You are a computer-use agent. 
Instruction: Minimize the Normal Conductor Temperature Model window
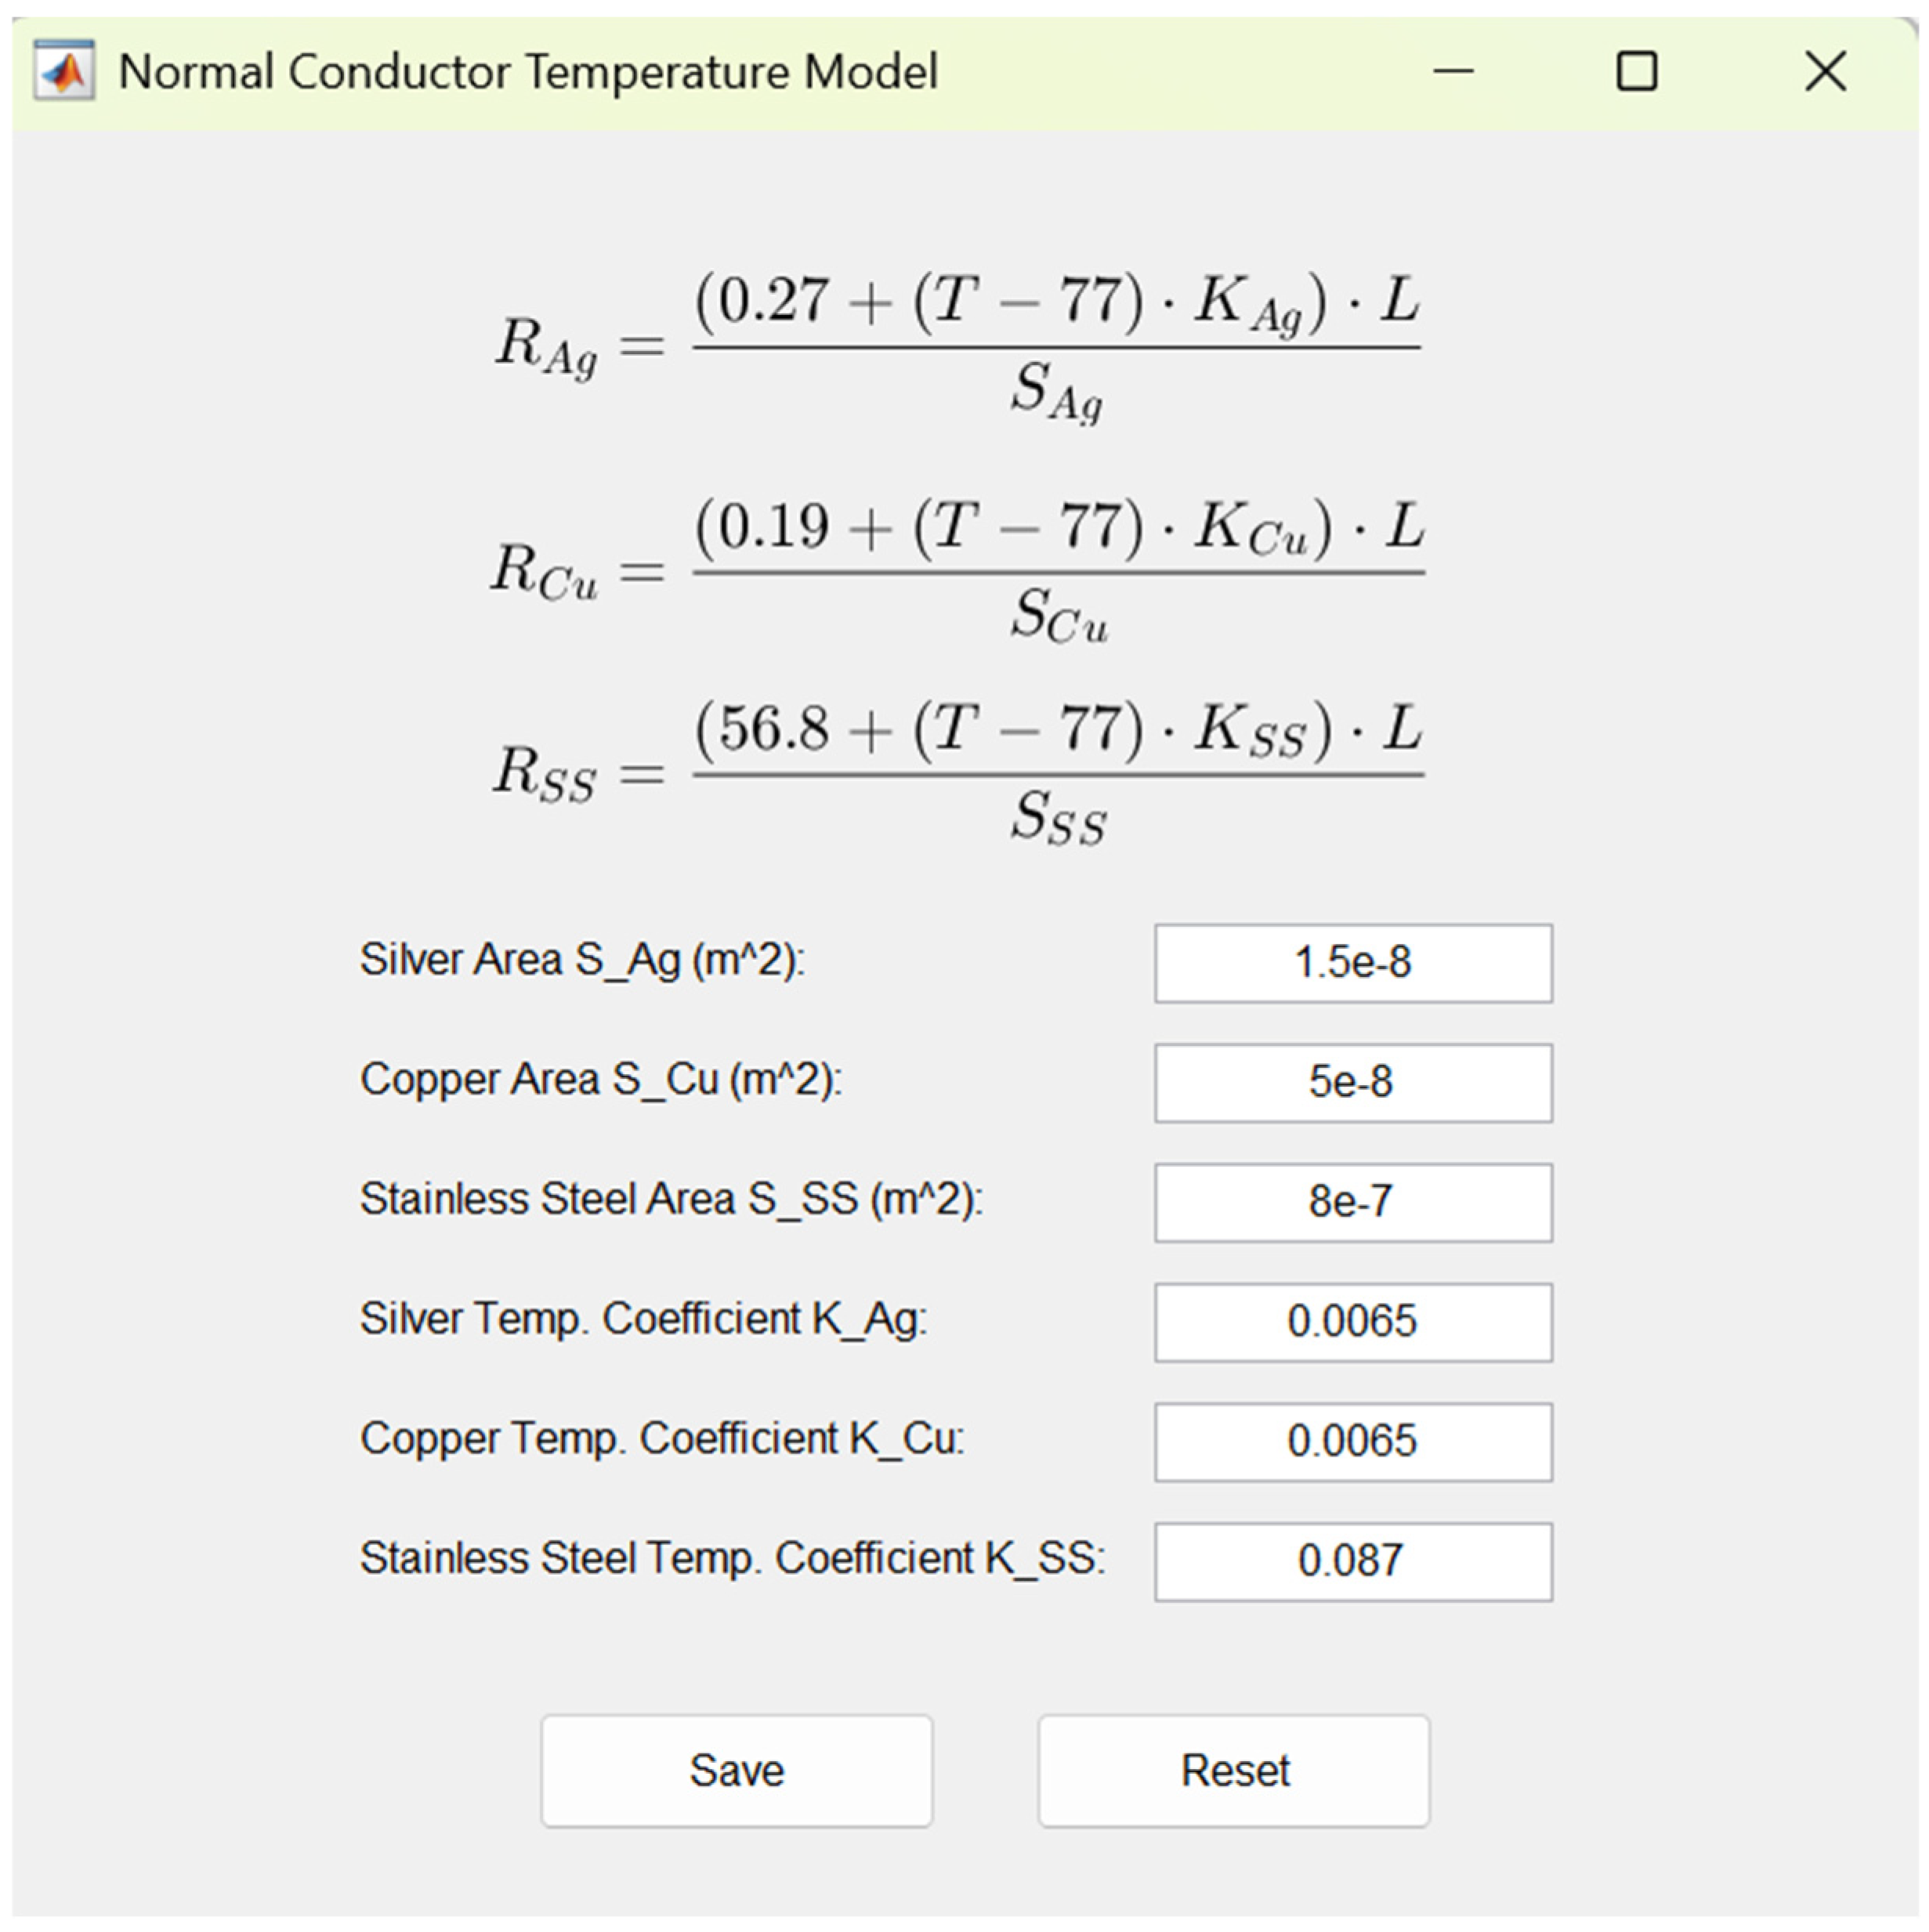(x=1452, y=71)
